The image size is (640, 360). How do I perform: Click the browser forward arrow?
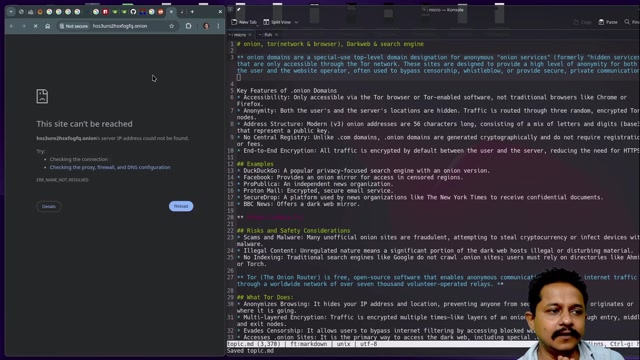tap(24, 26)
